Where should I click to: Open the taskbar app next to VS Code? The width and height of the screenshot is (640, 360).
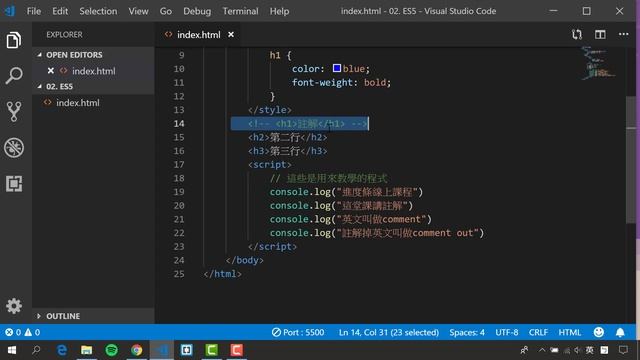187,350
